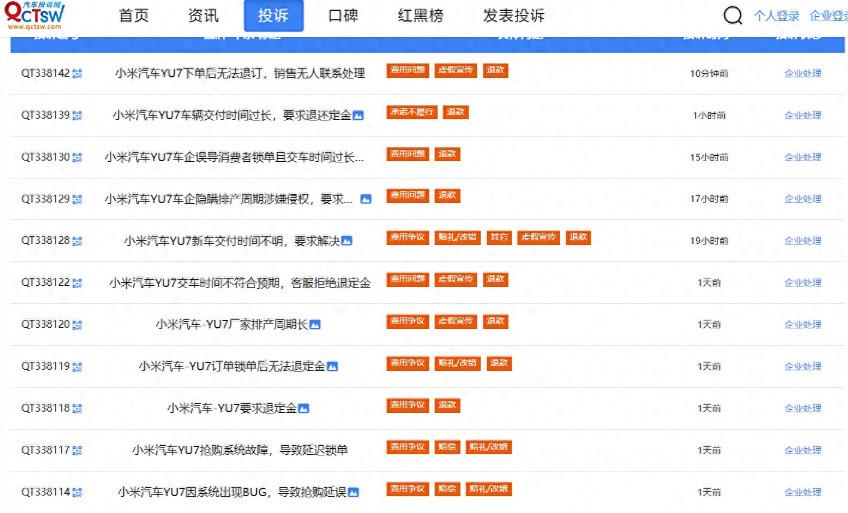
Task: Open complaint 交车时间不符合预期
Action: click(x=240, y=283)
